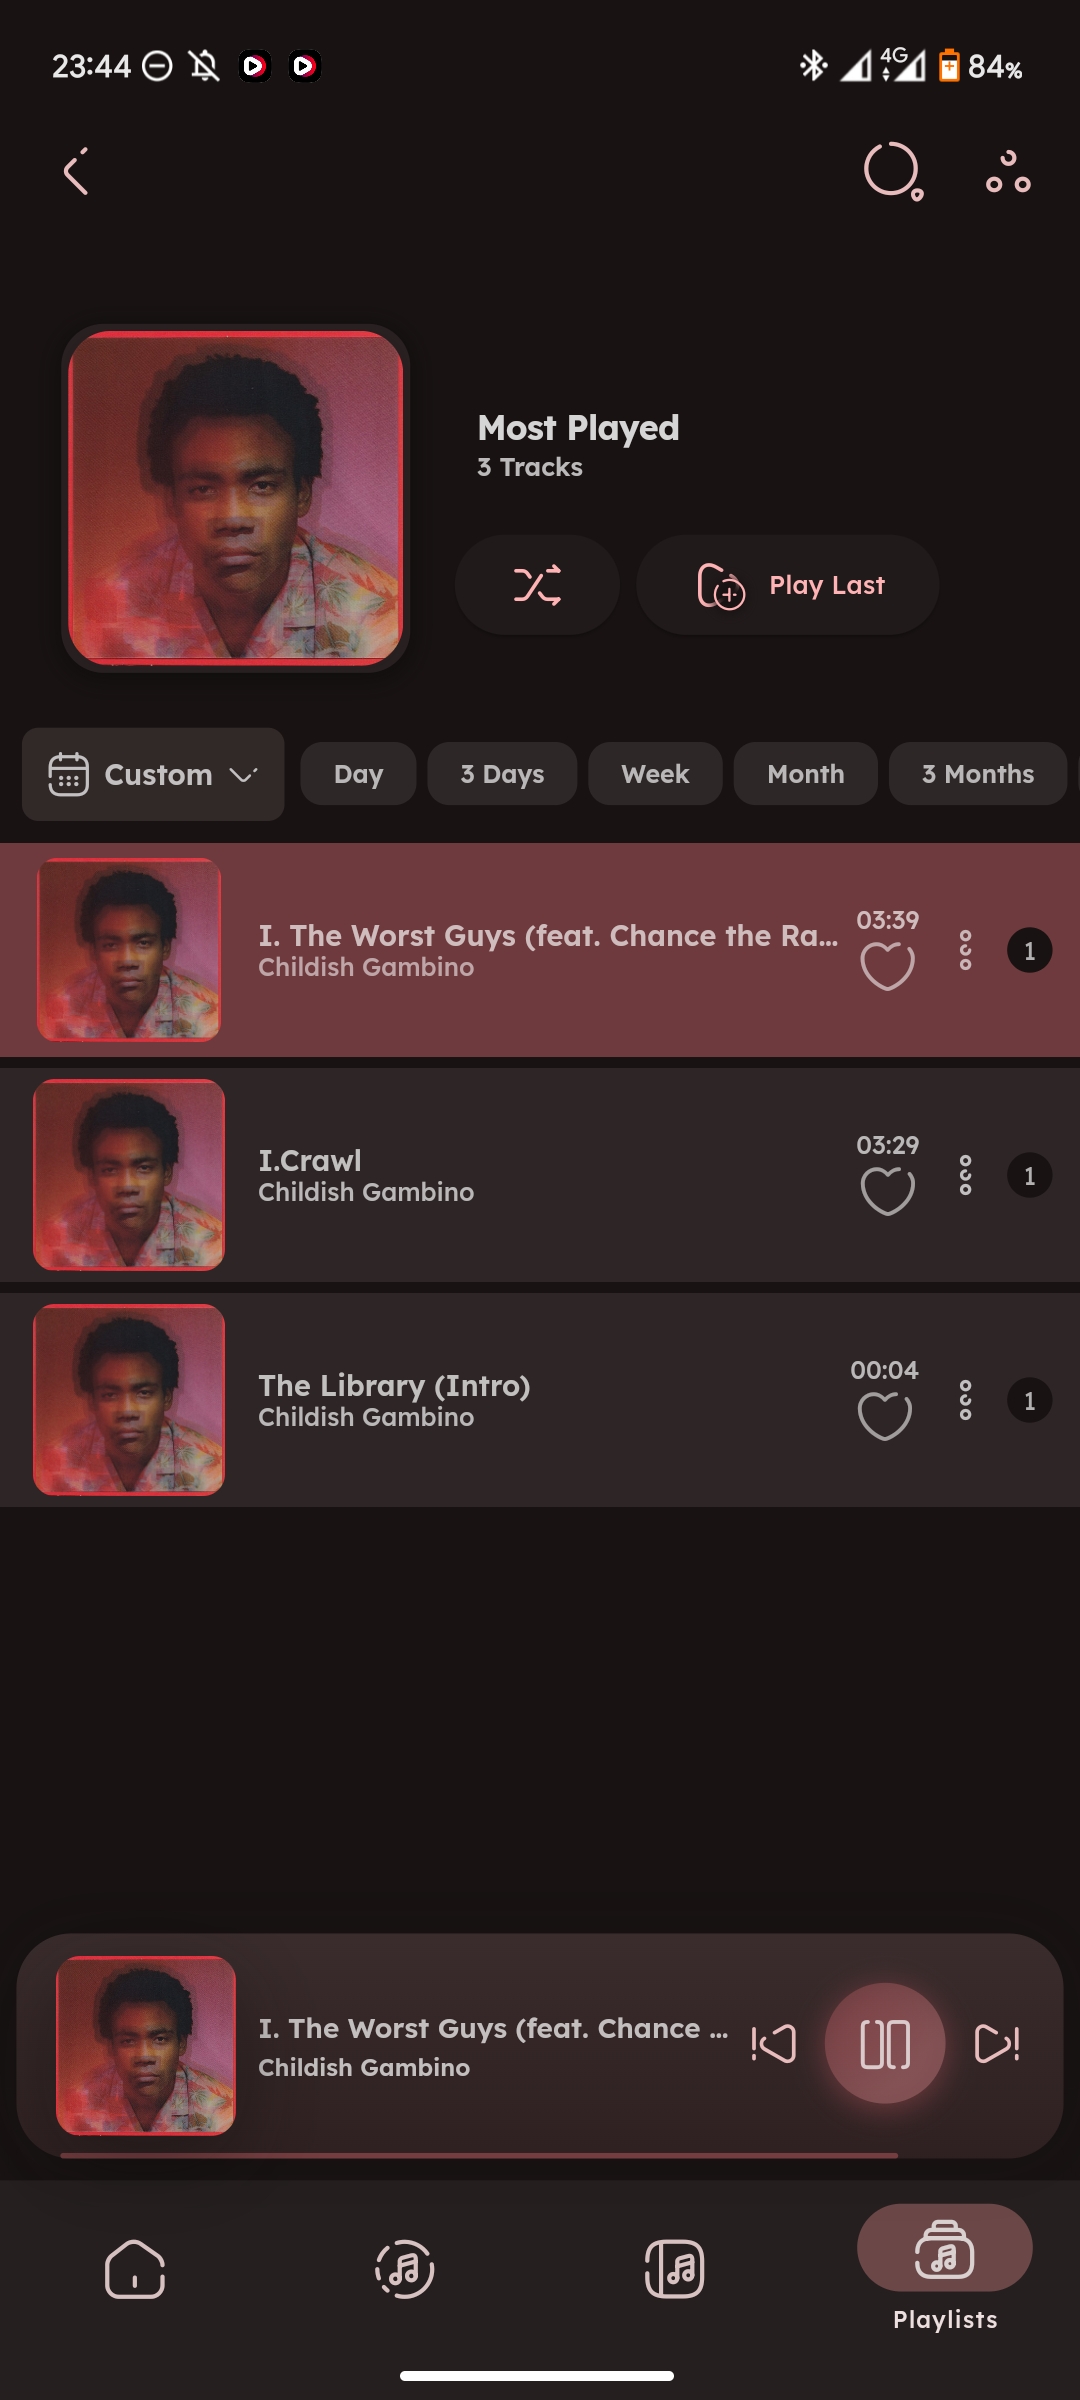Image resolution: width=1080 pixels, height=2400 pixels.
Task: Select the 3 Months filter chip
Action: click(978, 774)
